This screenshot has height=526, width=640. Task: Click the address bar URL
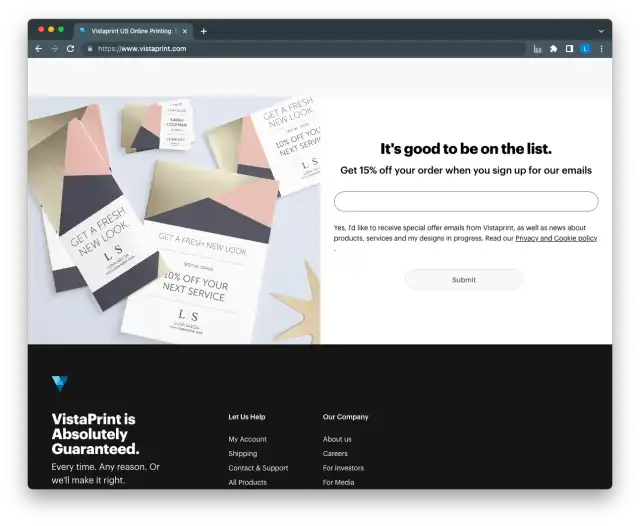[142, 49]
